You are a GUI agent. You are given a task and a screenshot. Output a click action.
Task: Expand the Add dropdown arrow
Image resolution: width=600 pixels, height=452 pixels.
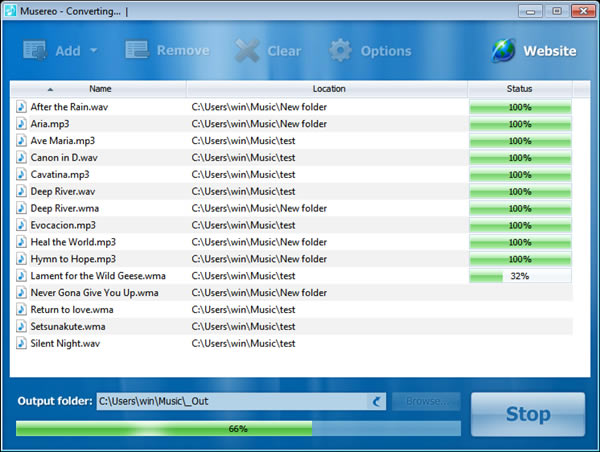(94, 52)
